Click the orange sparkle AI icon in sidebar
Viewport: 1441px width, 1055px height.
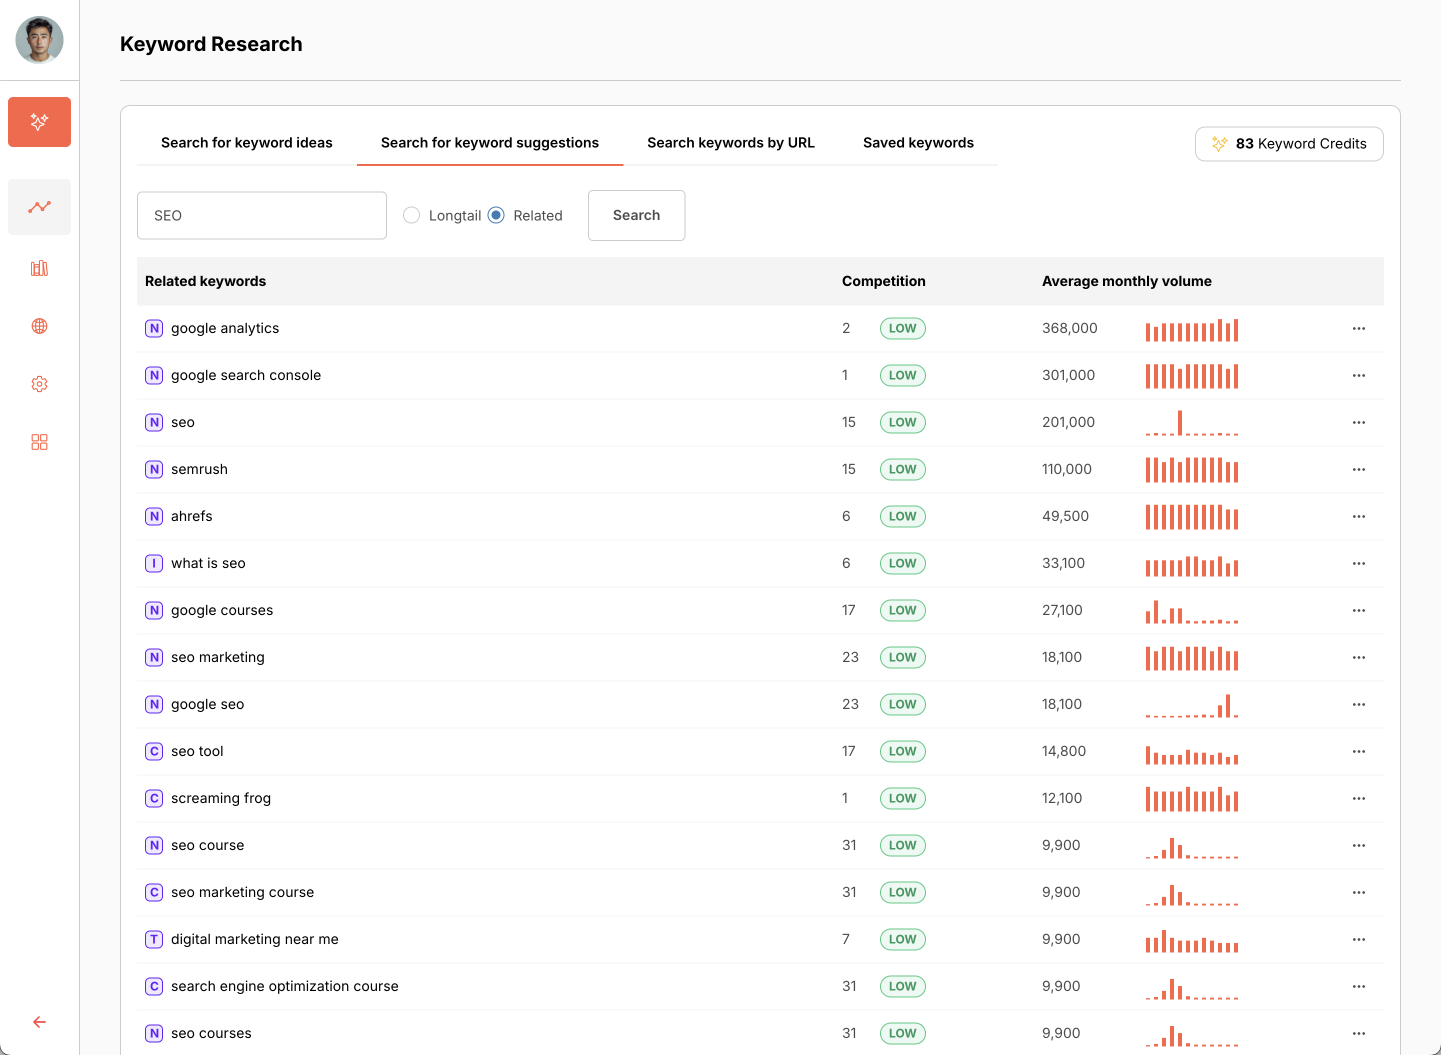[39, 122]
